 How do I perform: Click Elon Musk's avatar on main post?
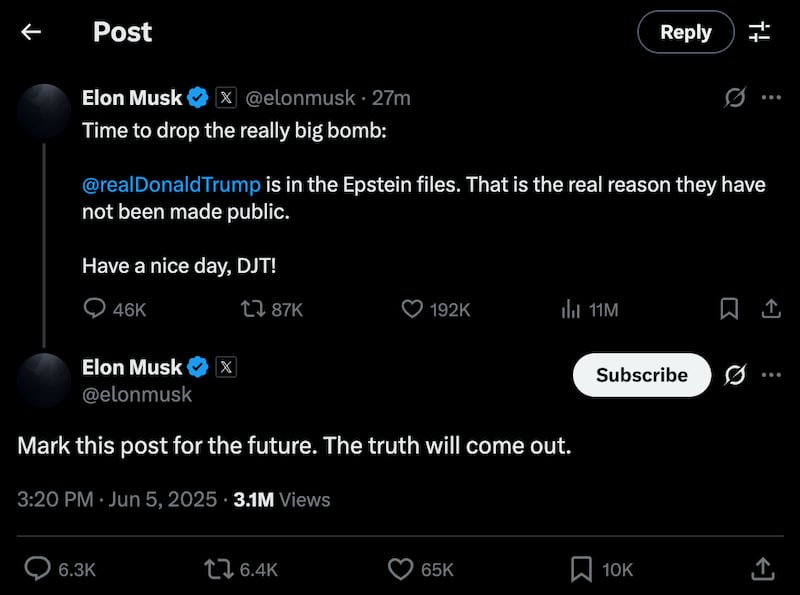tap(44, 378)
